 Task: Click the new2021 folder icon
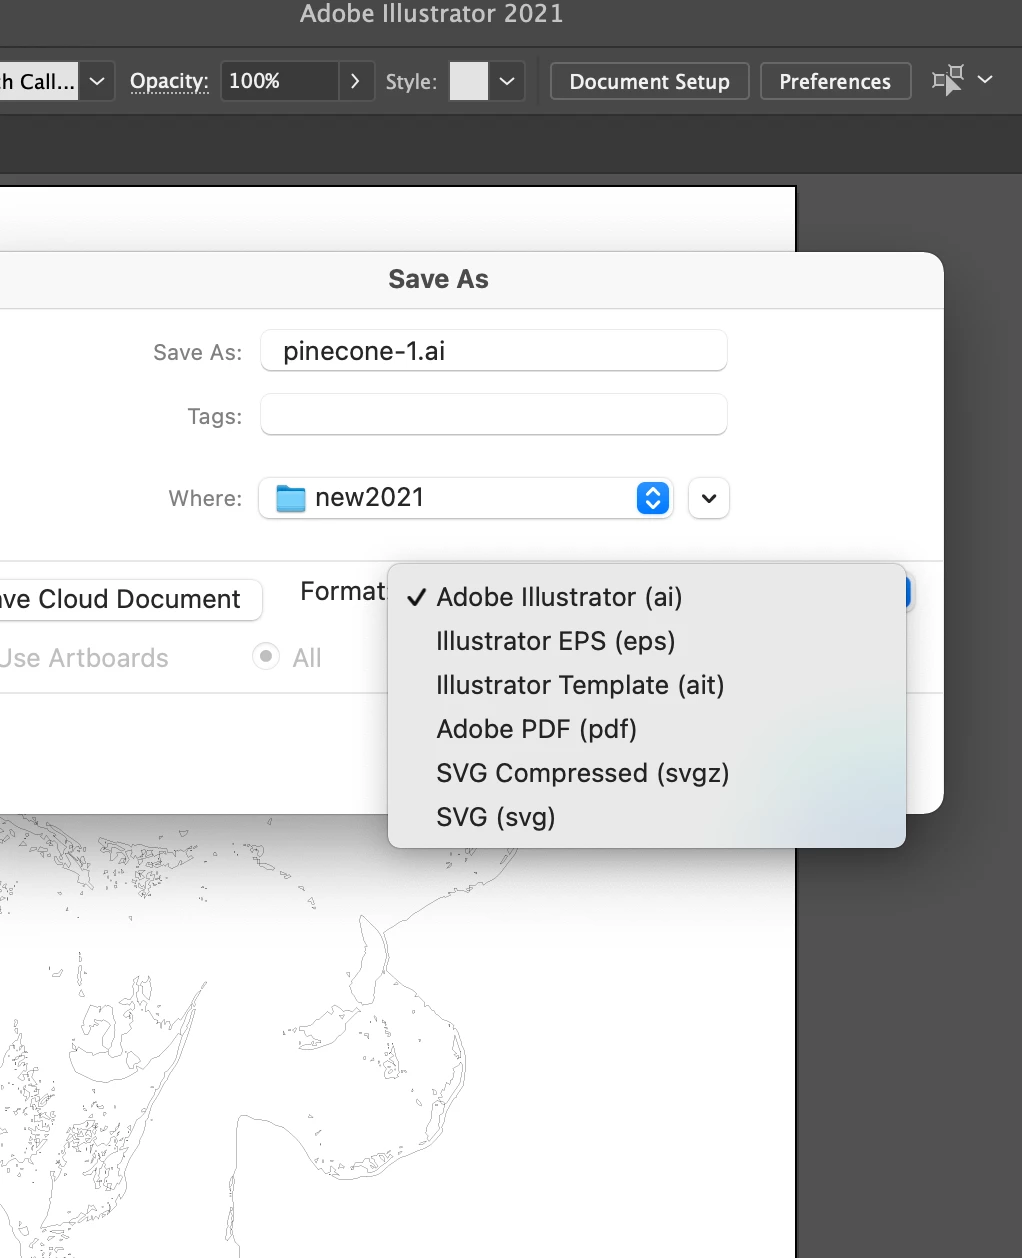[291, 498]
